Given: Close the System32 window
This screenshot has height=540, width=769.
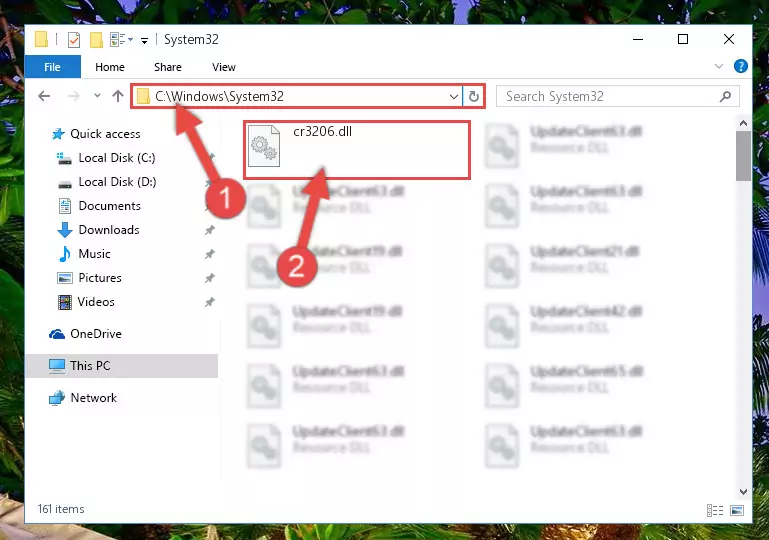Looking at the screenshot, I should click(729, 39).
